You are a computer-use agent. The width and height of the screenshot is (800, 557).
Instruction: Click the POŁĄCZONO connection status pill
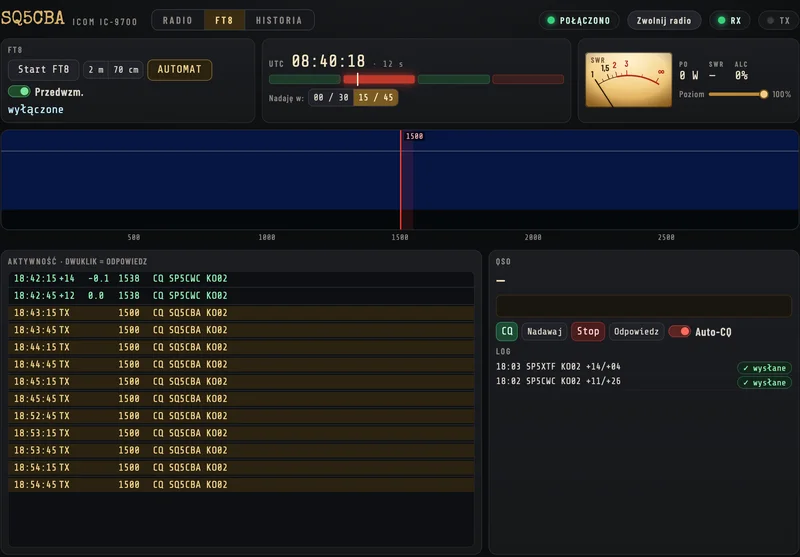579,20
